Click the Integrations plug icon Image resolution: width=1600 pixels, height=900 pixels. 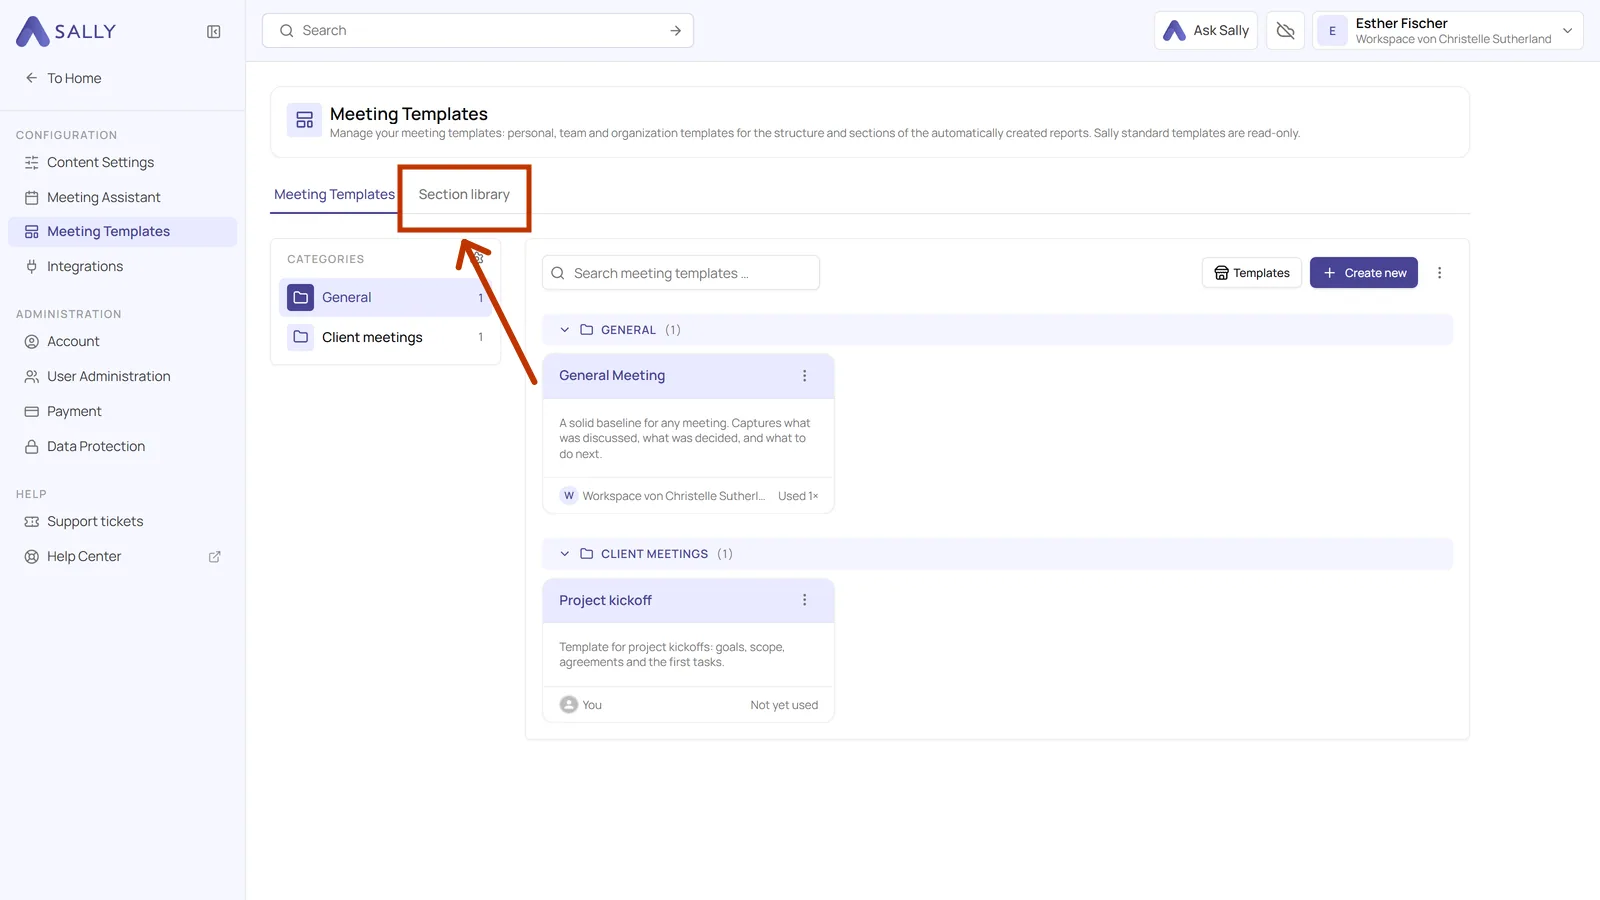pyautogui.click(x=32, y=267)
